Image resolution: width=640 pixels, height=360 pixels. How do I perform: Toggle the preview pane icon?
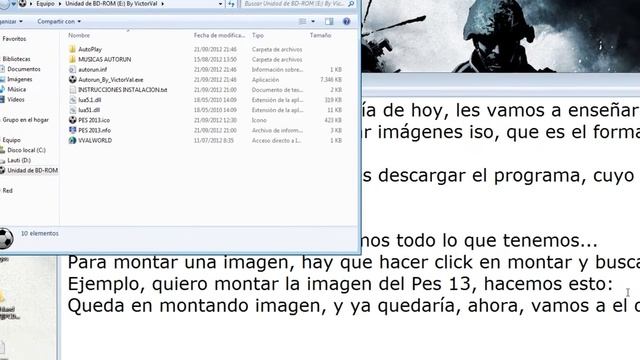point(329,21)
